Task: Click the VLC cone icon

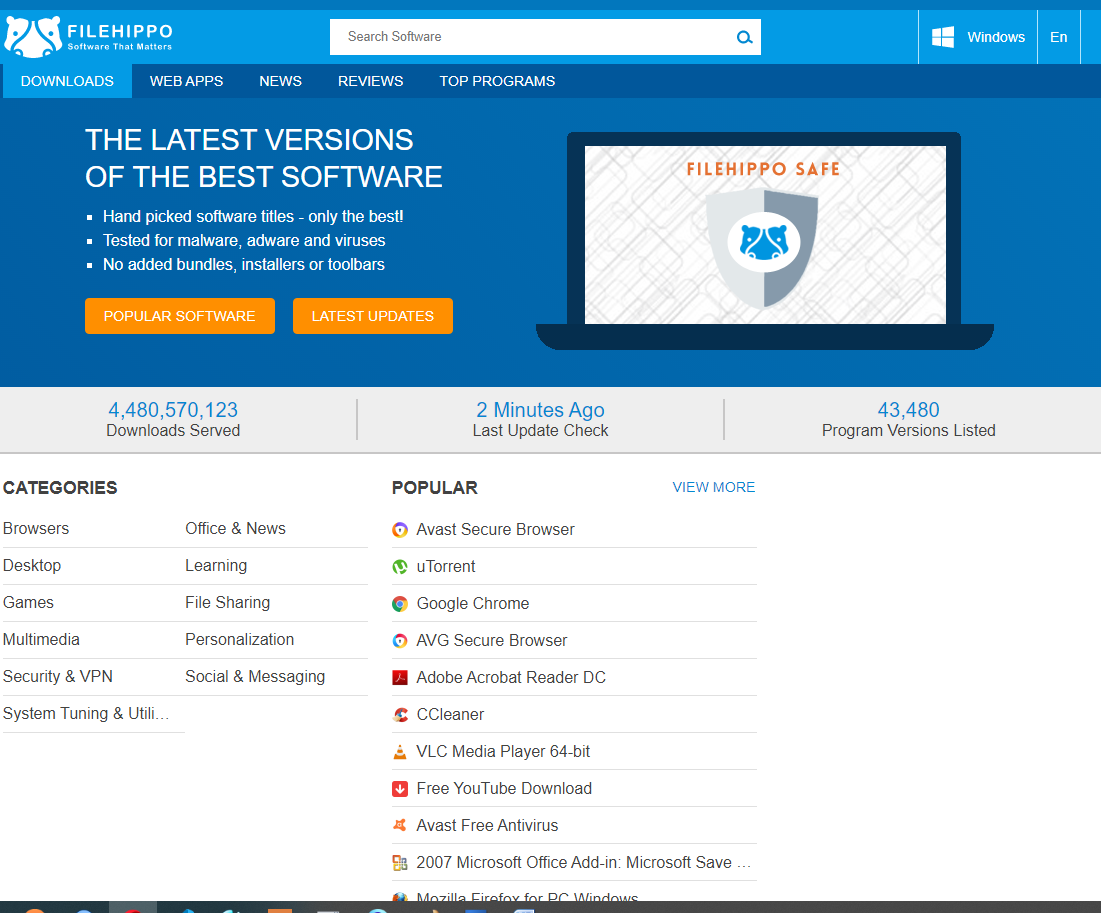Action: pyautogui.click(x=400, y=751)
